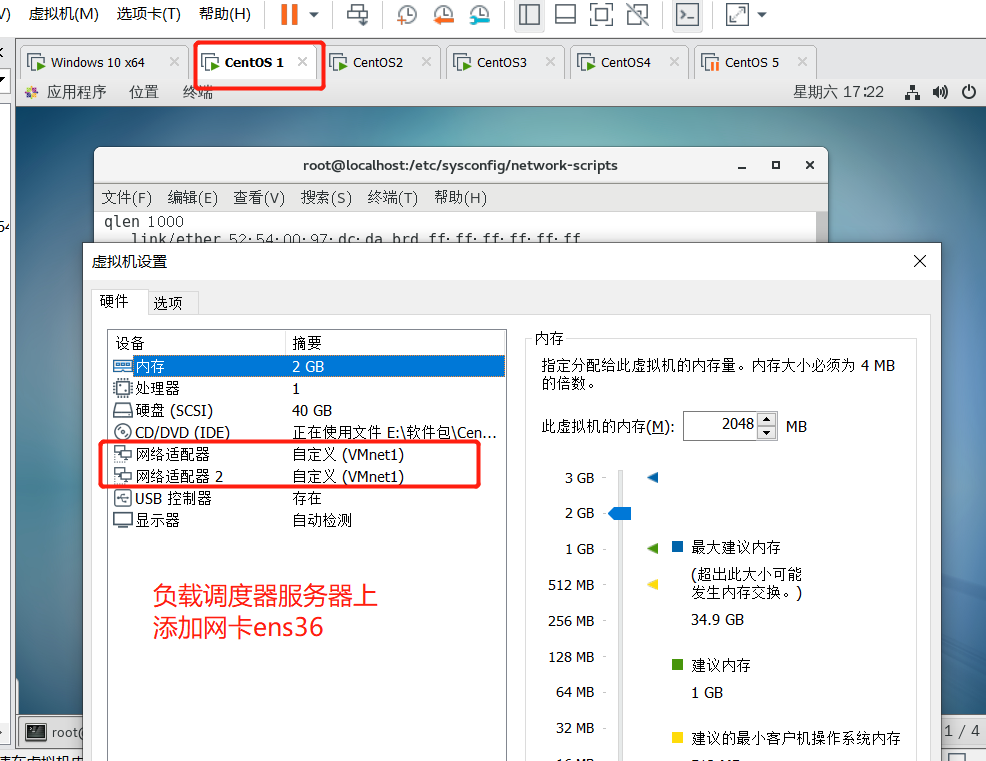Pause the virtual machine

pos(290,15)
